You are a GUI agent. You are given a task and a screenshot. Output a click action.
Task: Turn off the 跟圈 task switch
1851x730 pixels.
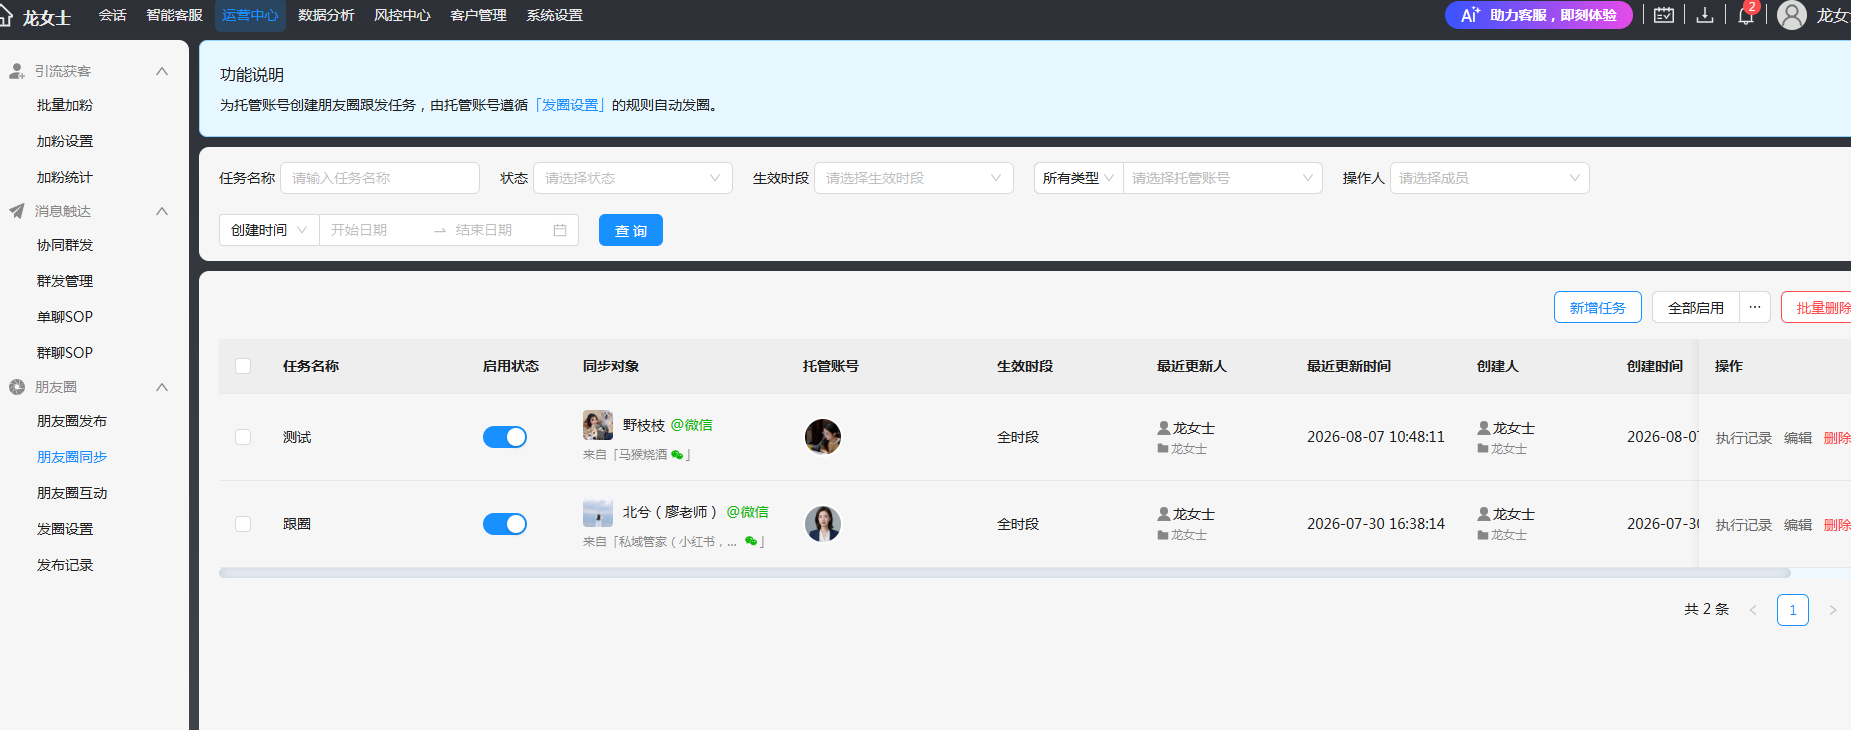(505, 524)
